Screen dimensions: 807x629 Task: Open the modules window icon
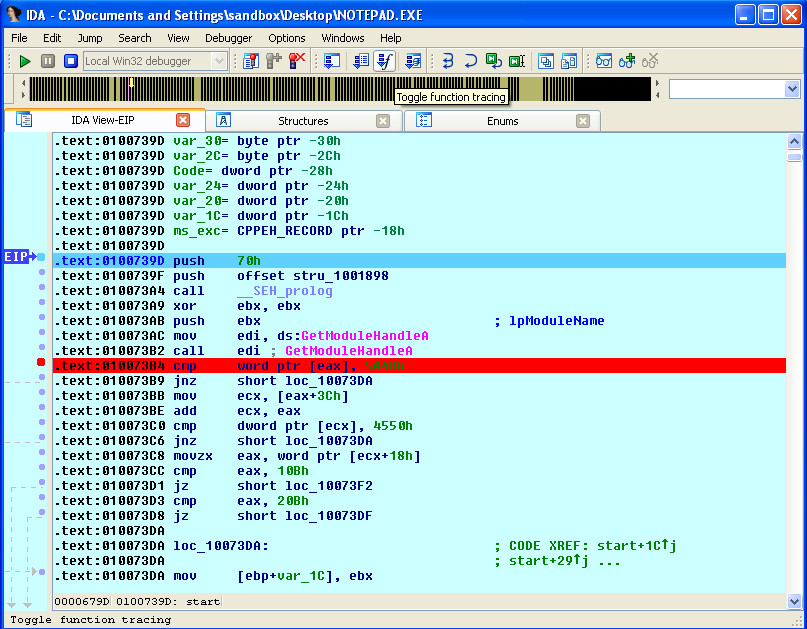pyautogui.click(x=569, y=61)
